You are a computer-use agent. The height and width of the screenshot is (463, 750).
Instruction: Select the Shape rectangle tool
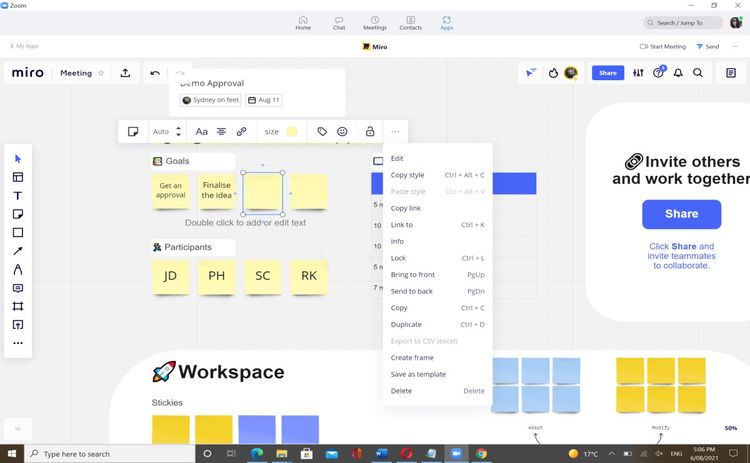[x=18, y=232]
